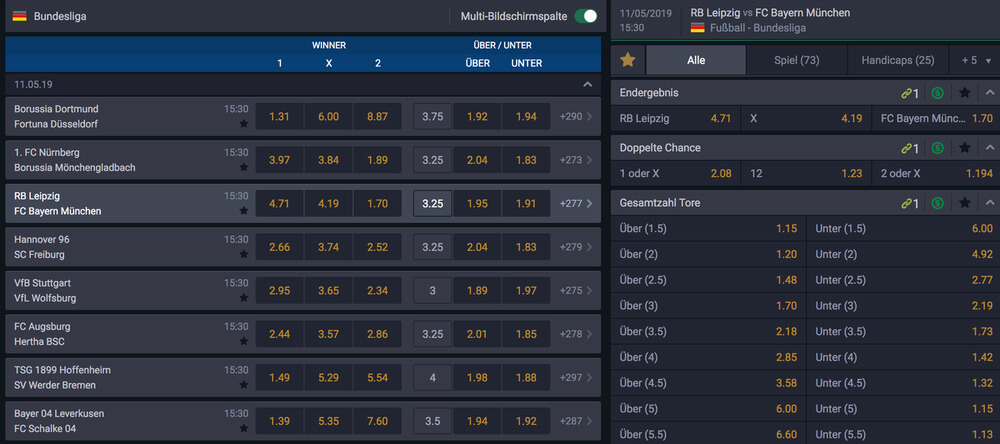Image resolution: width=1000 pixels, height=444 pixels.
Task: Favorite the Doppelte Chance market star
Action: pos(964,148)
